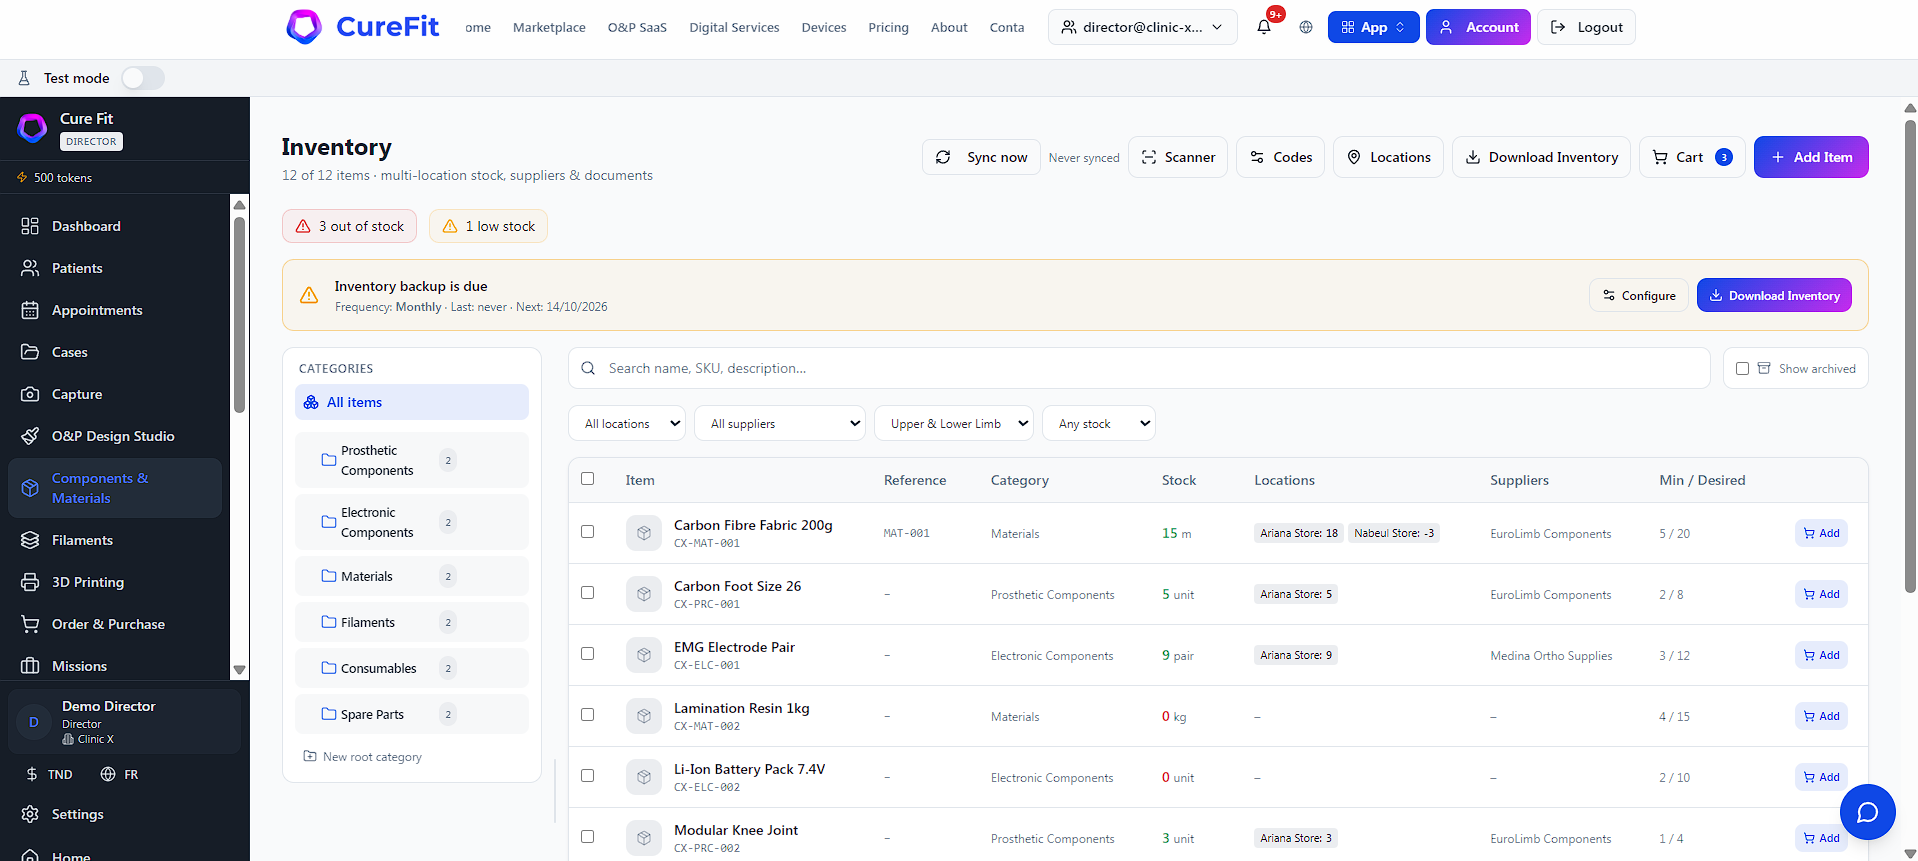Open Marketplace in top navigation
This screenshot has width=1918, height=861.
pos(549,27)
